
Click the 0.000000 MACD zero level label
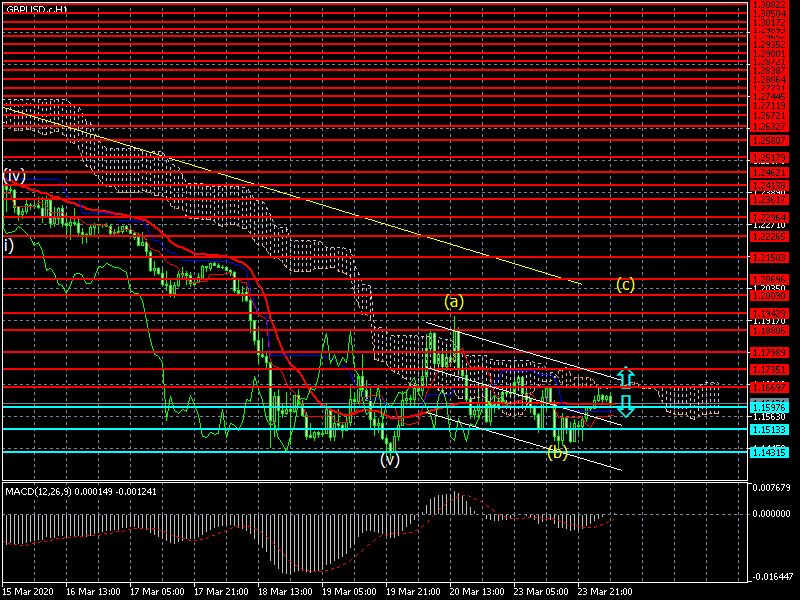coord(770,513)
